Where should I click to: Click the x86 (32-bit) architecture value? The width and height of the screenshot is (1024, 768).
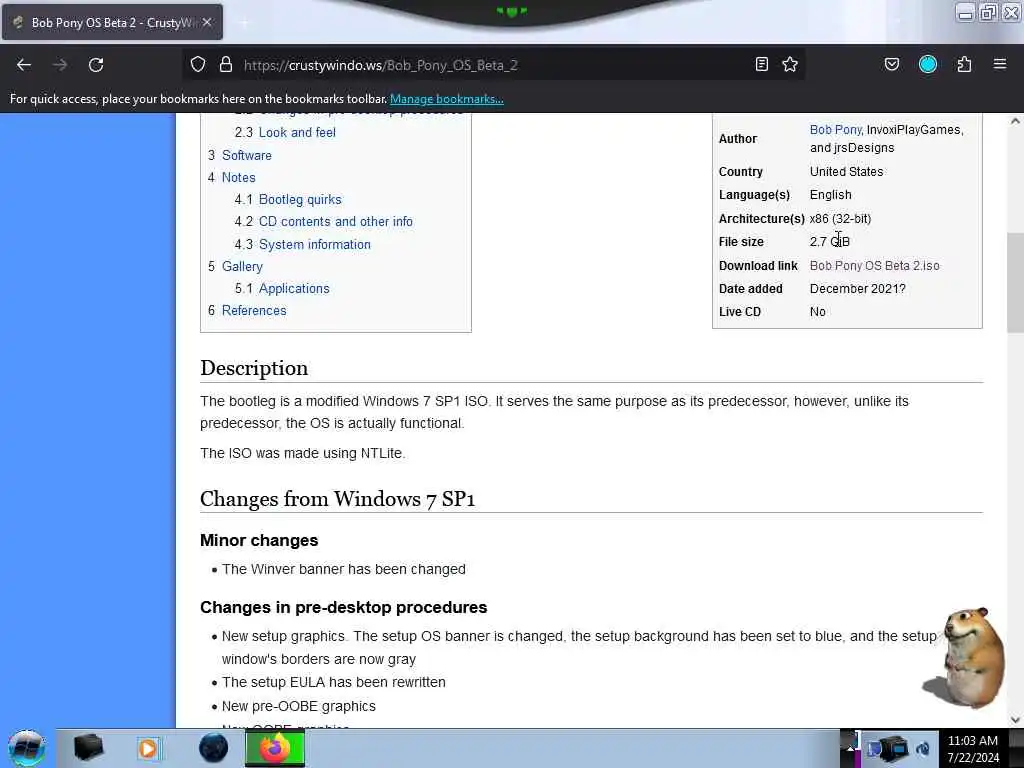pos(840,219)
